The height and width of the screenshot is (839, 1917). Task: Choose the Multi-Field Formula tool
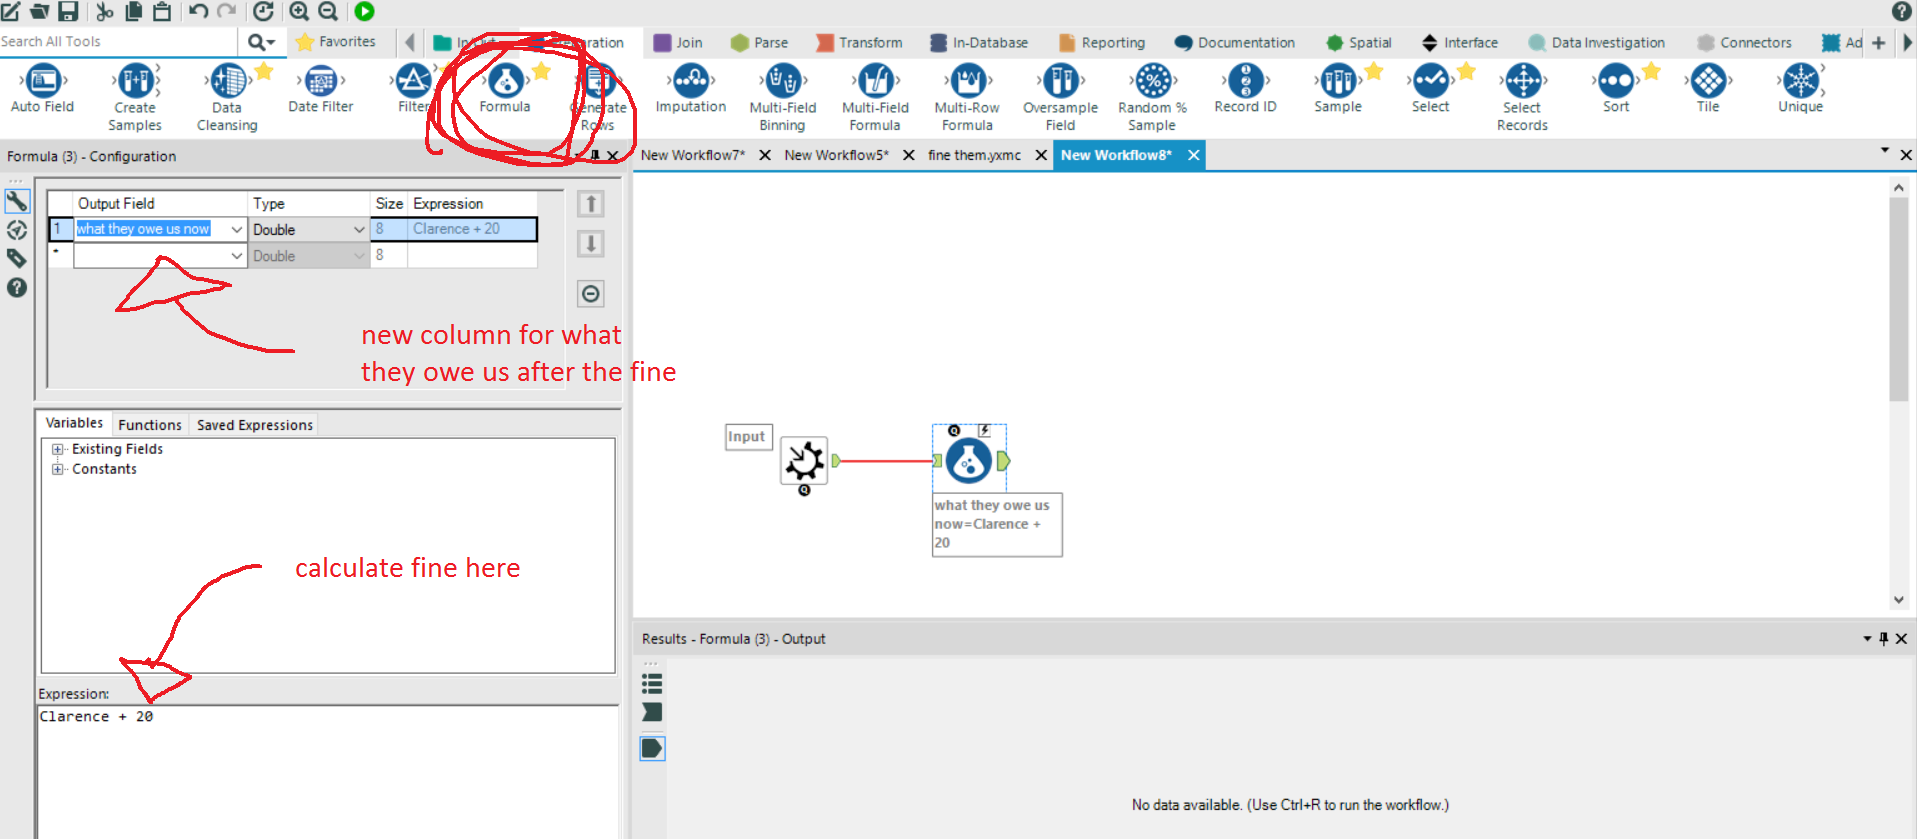[x=875, y=97]
